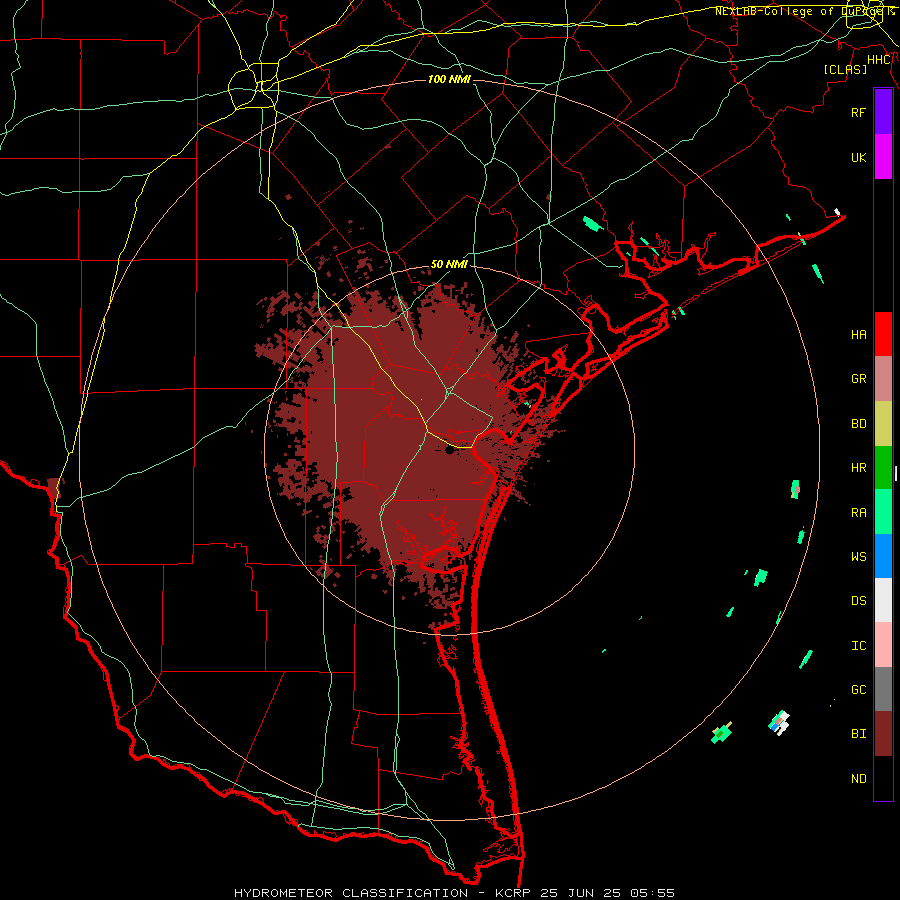The width and height of the screenshot is (900, 900).
Task: Pick the dark green HR legend swatch
Action: coord(883,467)
